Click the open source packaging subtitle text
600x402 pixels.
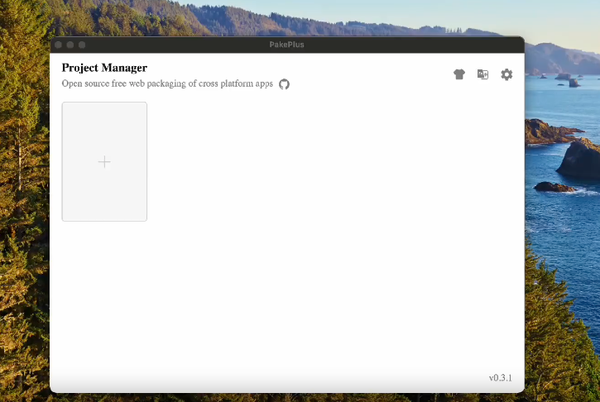[167, 83]
